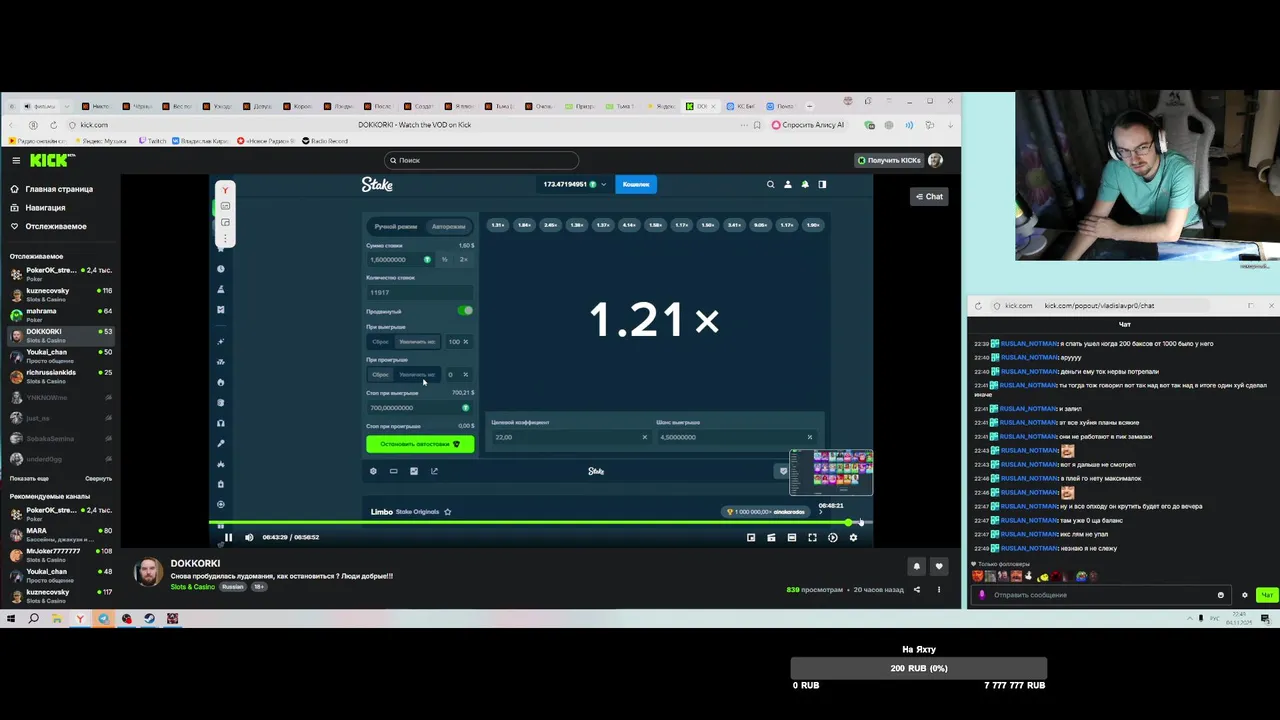The height and width of the screenshot is (720, 1280).
Task: Open Stake user account icon
Action: pyautogui.click(x=787, y=184)
